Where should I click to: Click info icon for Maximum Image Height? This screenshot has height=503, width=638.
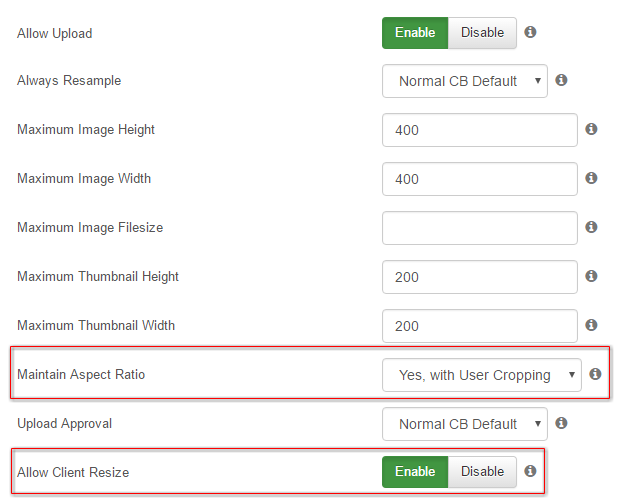pyautogui.click(x=591, y=129)
